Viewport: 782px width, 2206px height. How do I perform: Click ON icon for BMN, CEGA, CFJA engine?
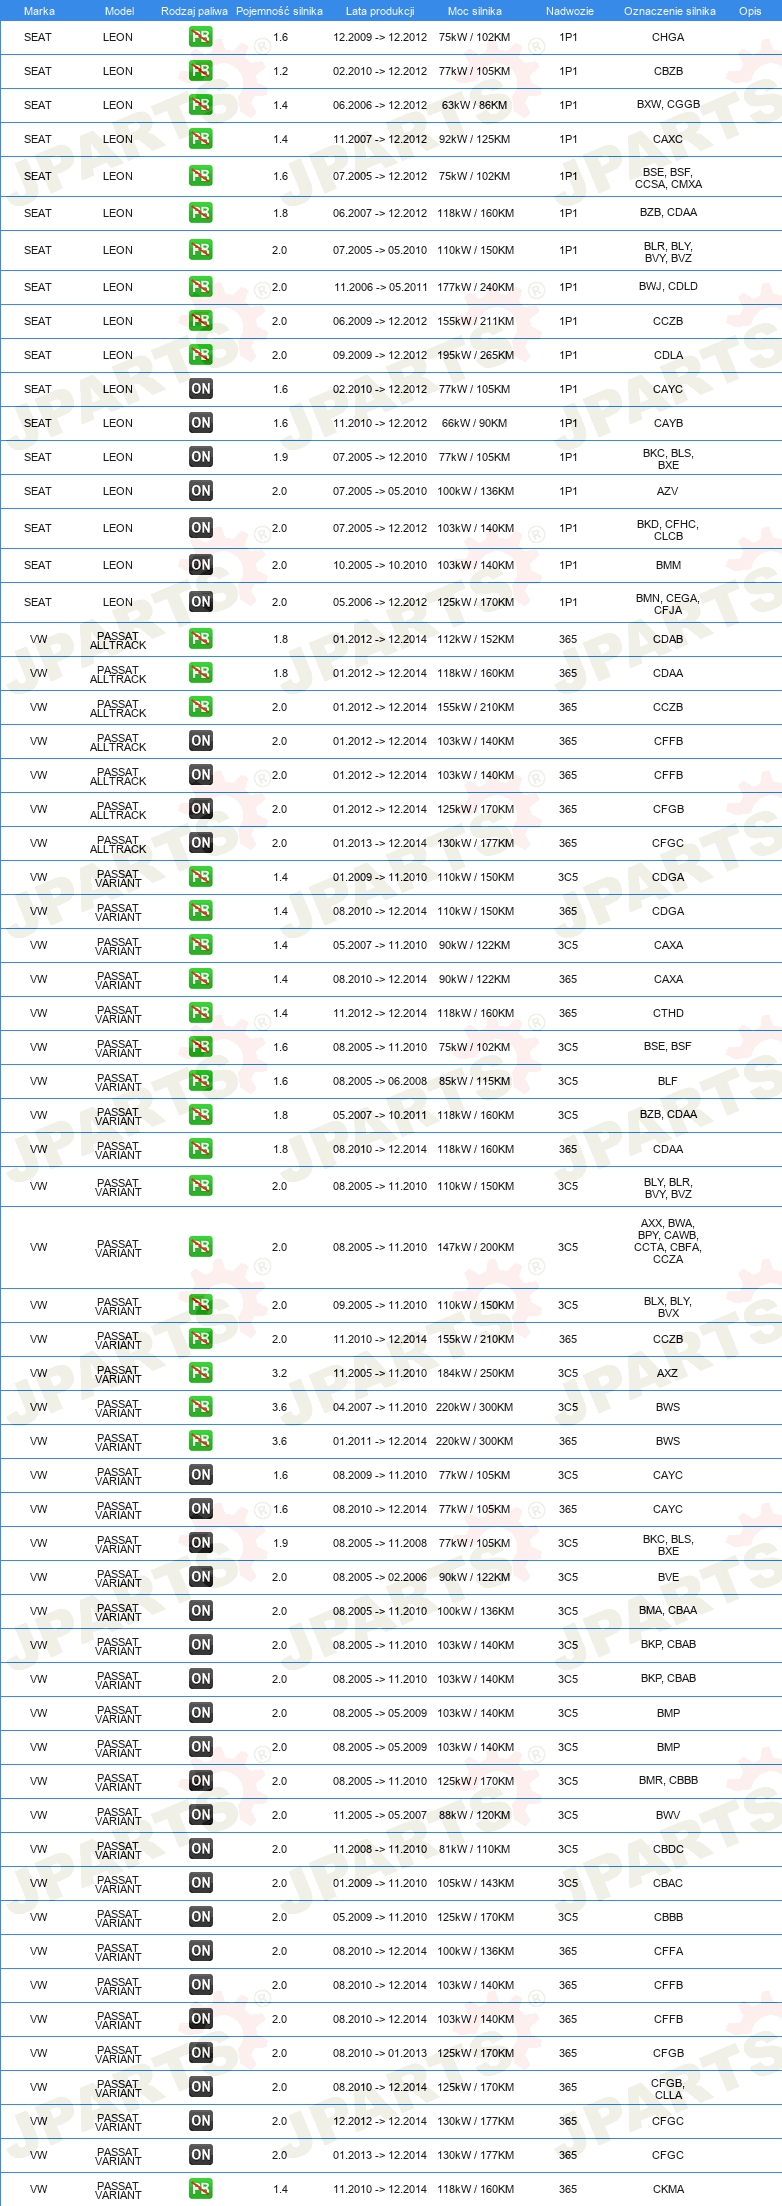coord(201,602)
